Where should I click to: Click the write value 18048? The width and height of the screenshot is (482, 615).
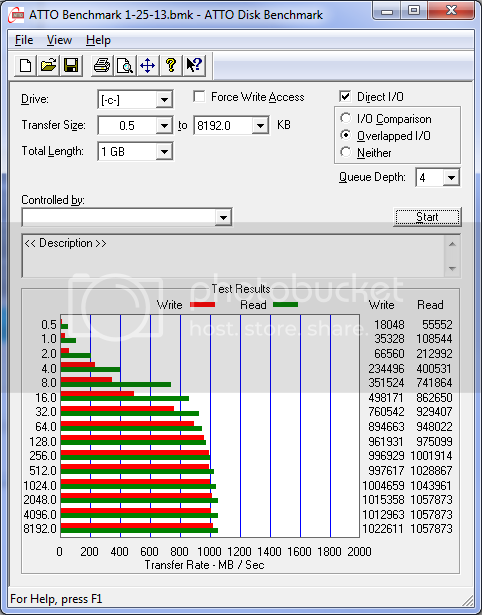pos(389,324)
